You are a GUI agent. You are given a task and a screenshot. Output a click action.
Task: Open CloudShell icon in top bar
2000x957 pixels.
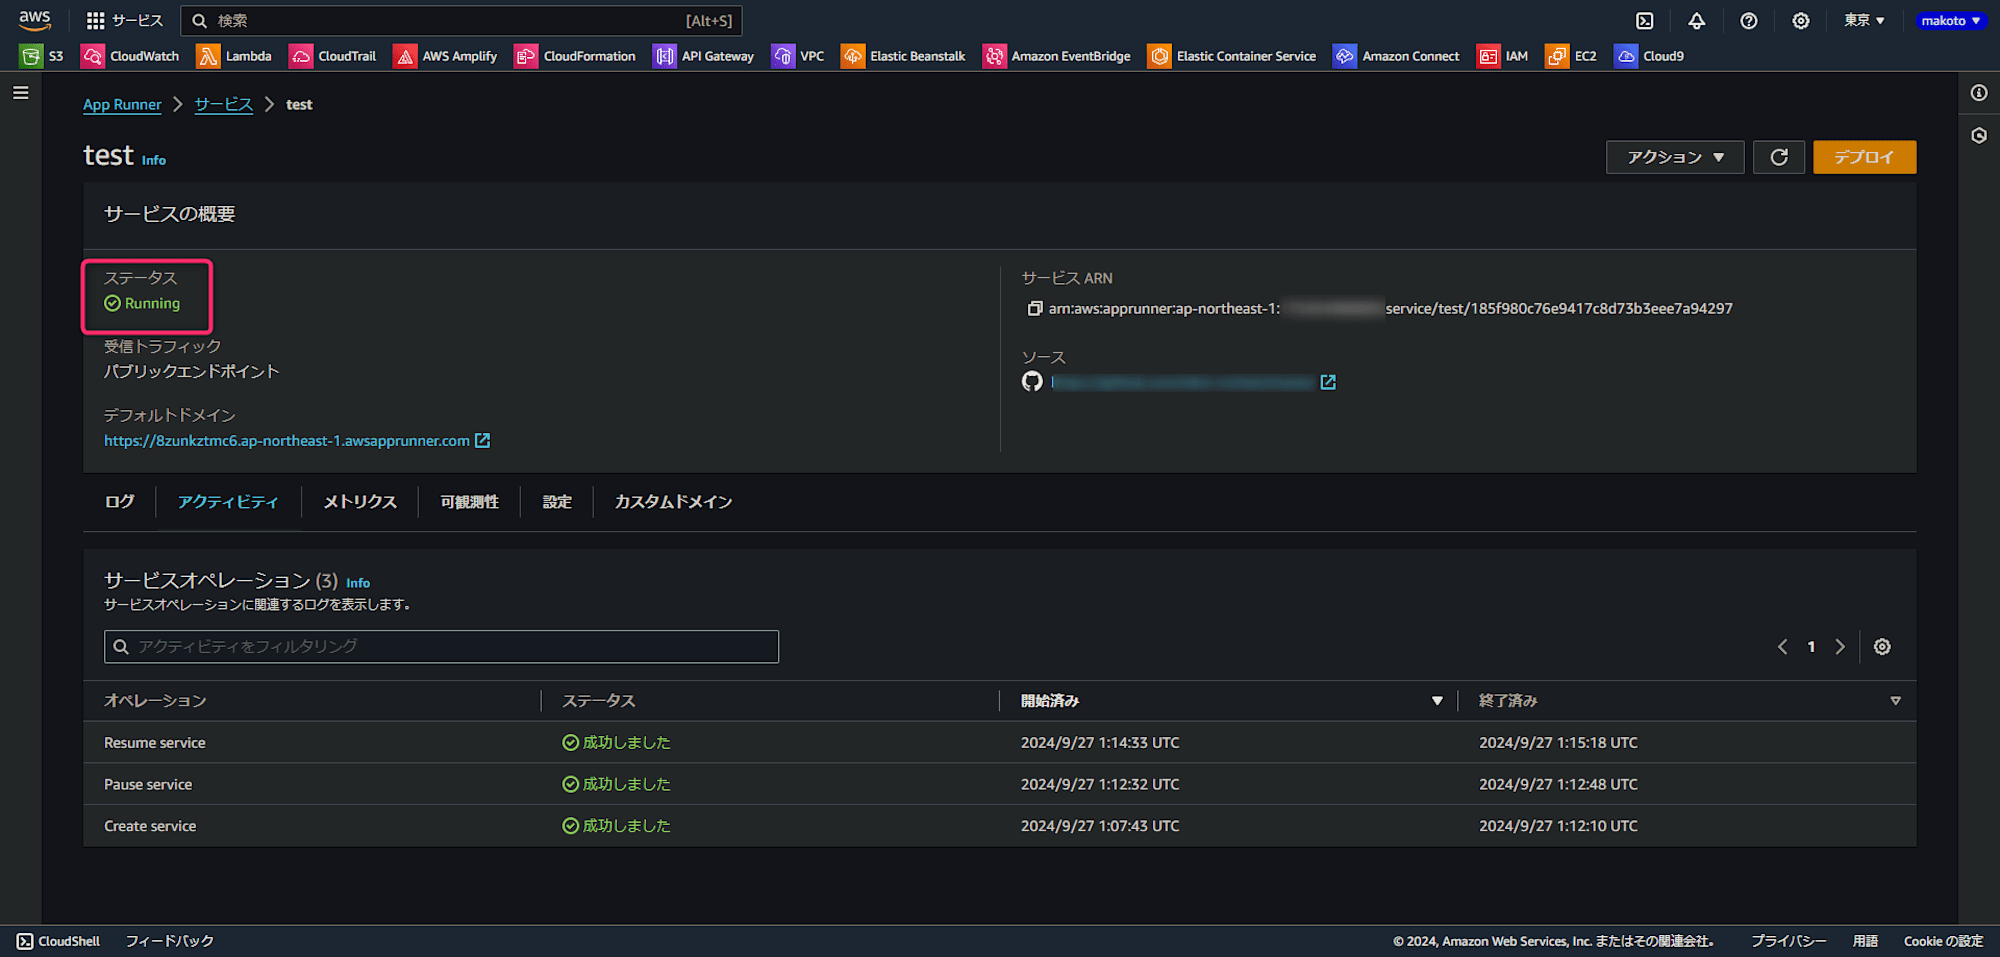coord(1645,20)
